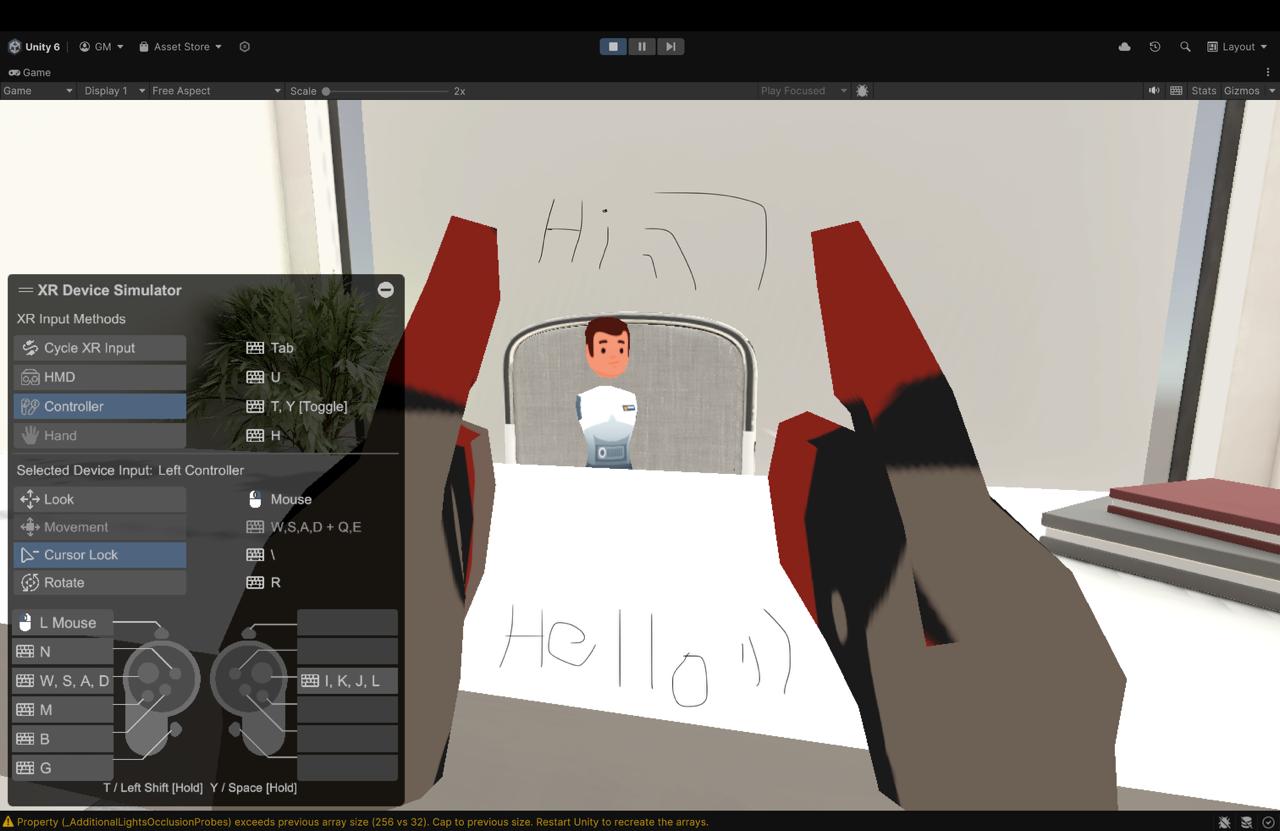1280x831 pixels.
Task: Open the Display 1 dropdown
Action: (113, 91)
